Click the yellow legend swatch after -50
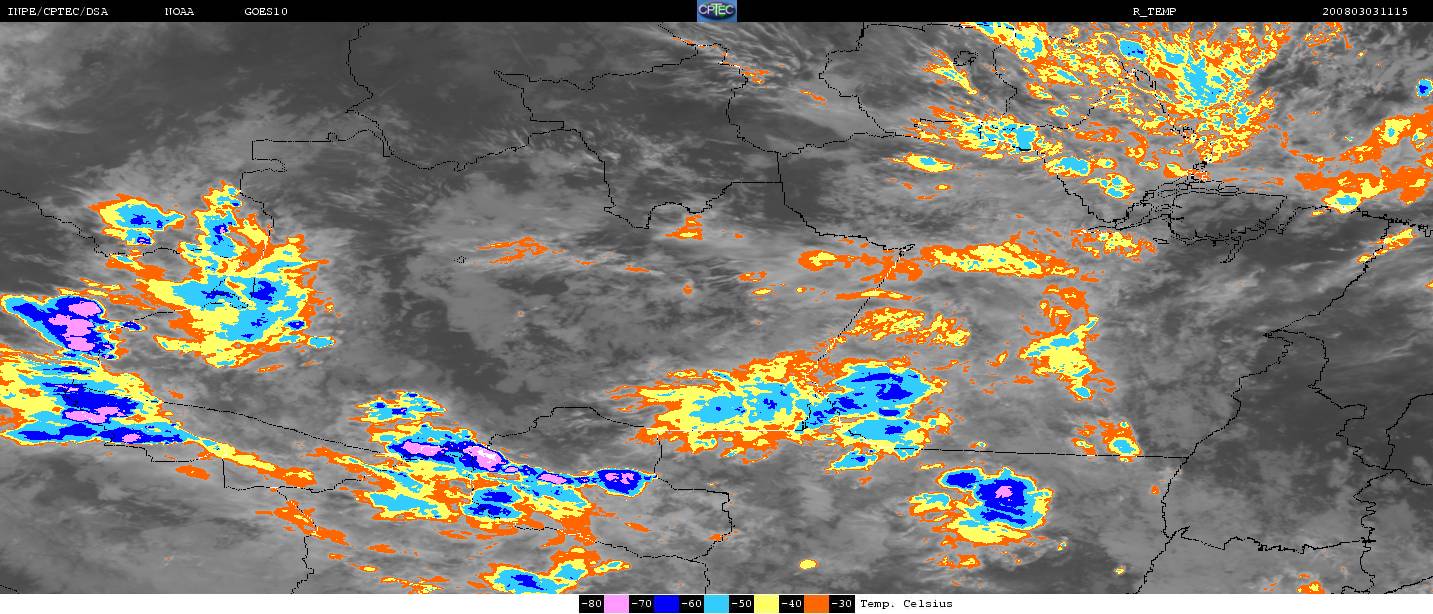This screenshot has width=1433, height=614. [766, 603]
